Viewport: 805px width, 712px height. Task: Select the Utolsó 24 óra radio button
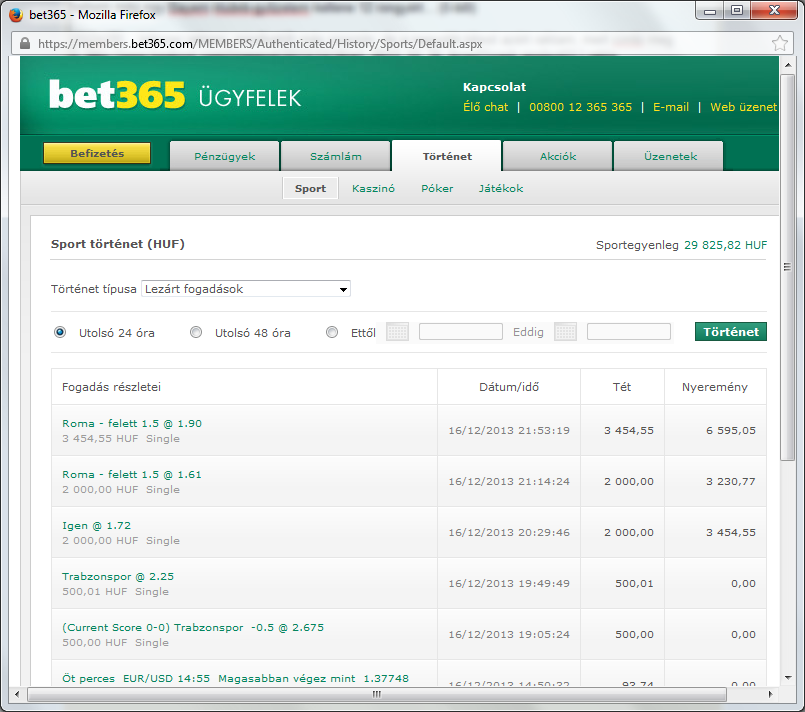(x=60, y=332)
